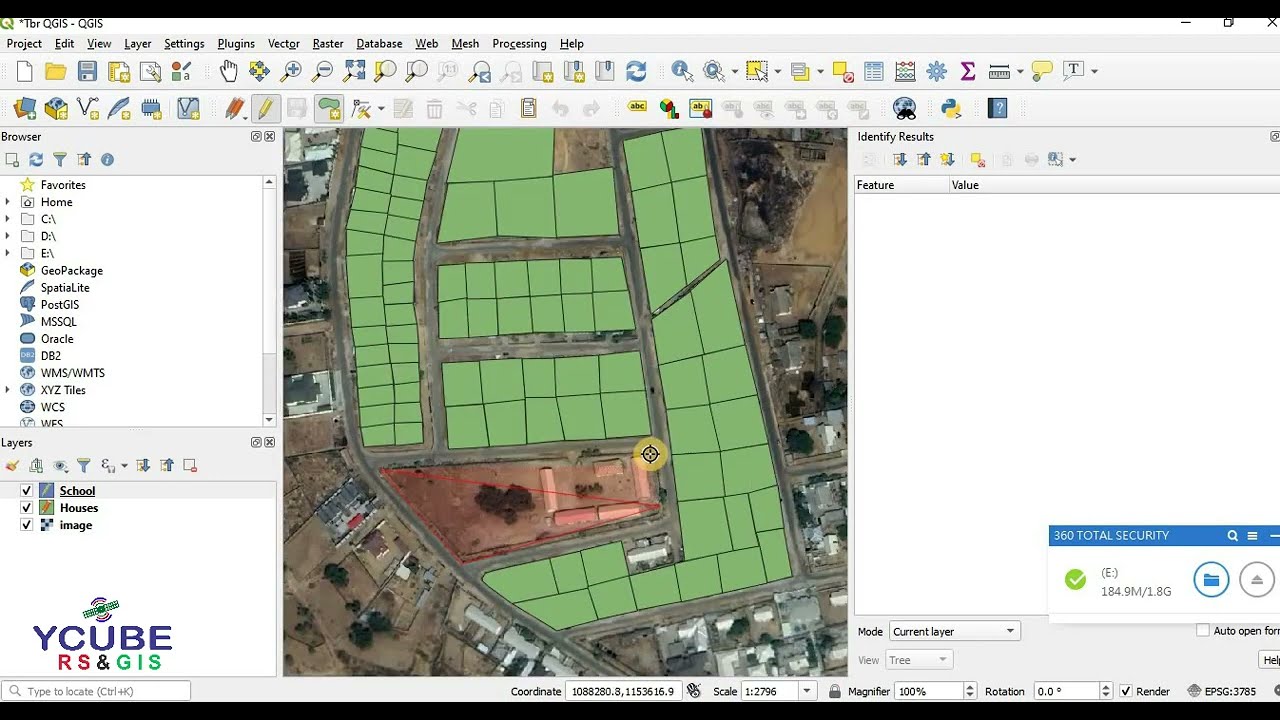The height and width of the screenshot is (720, 1280).
Task: Open the Data Source Manager
Action: click(x=25, y=108)
